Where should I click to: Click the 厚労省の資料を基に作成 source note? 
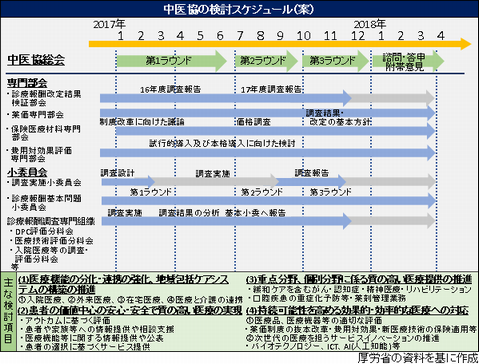click(x=417, y=358)
